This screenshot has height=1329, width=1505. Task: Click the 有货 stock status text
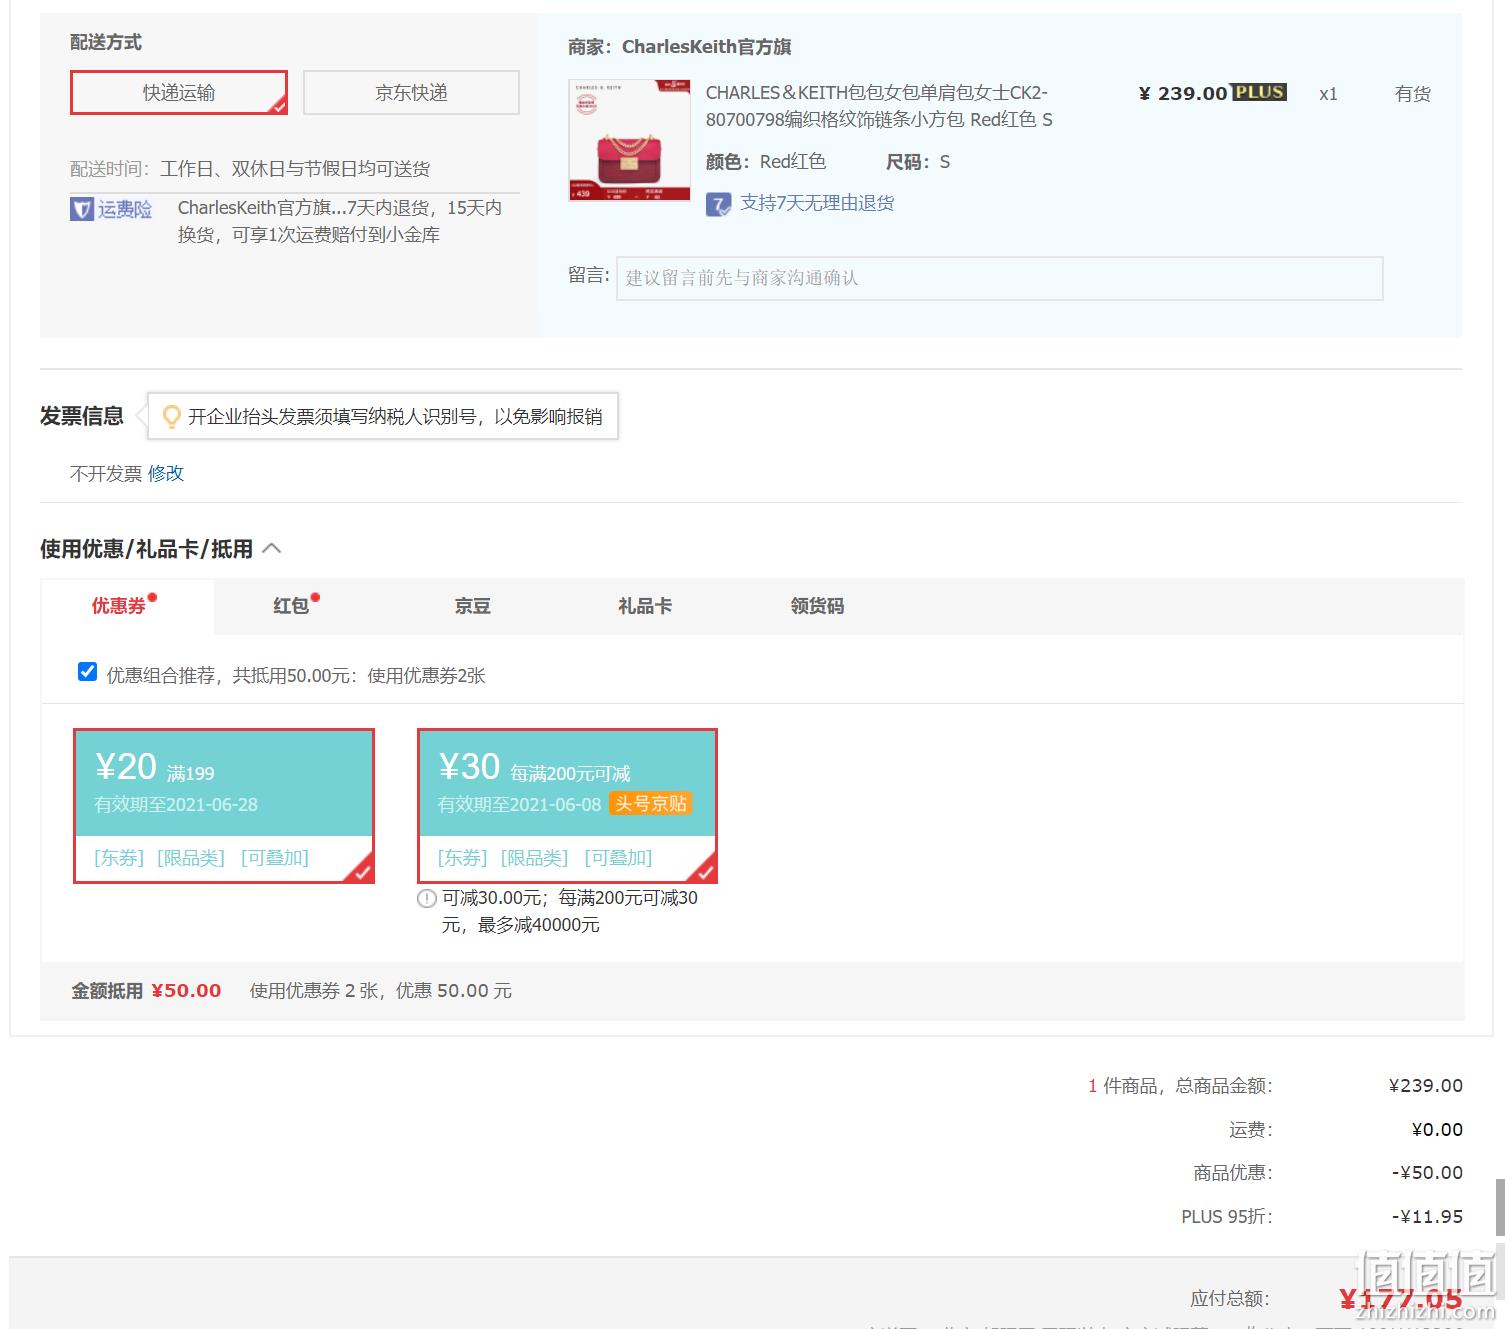click(1413, 94)
